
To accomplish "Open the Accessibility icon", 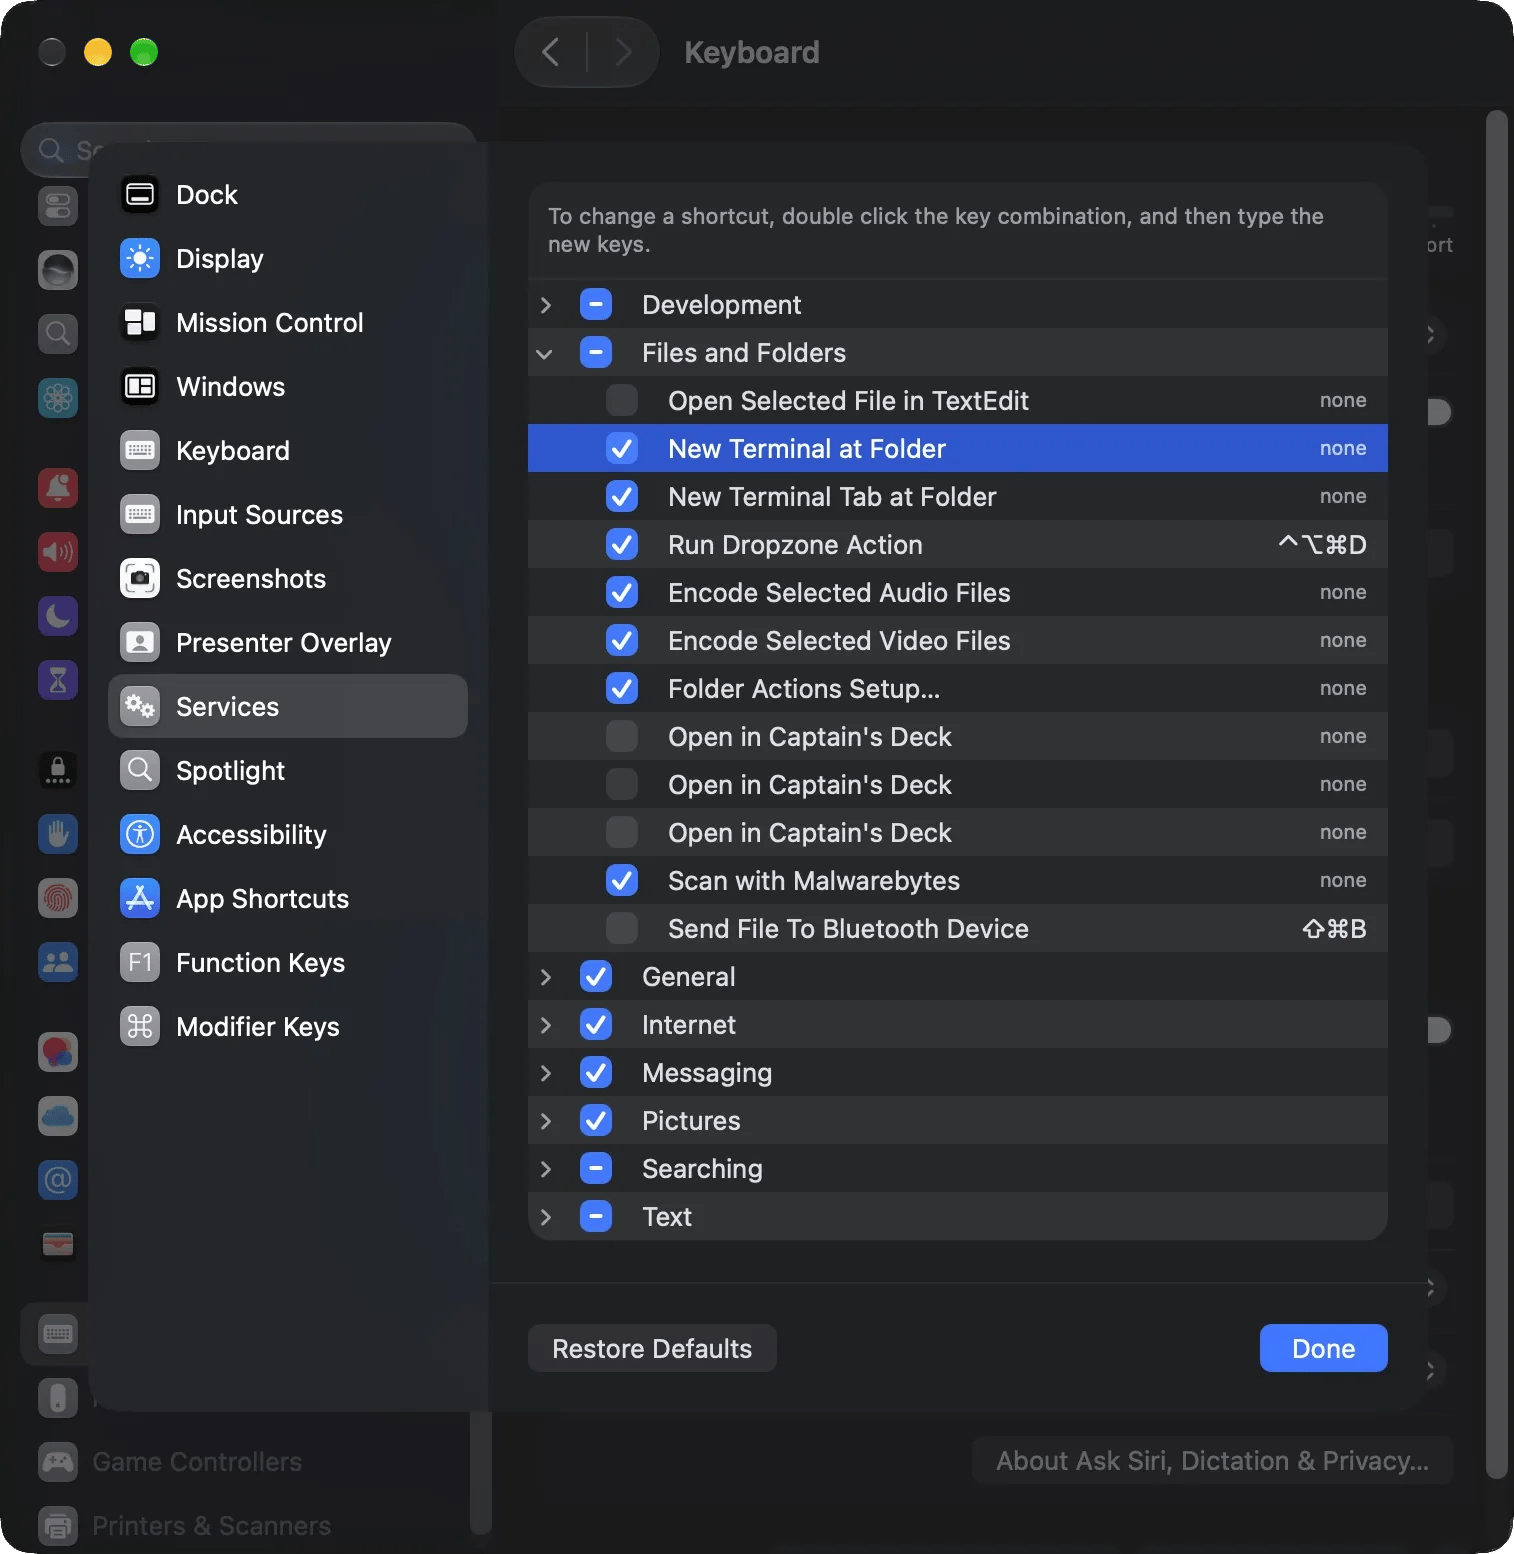I will coord(140,834).
